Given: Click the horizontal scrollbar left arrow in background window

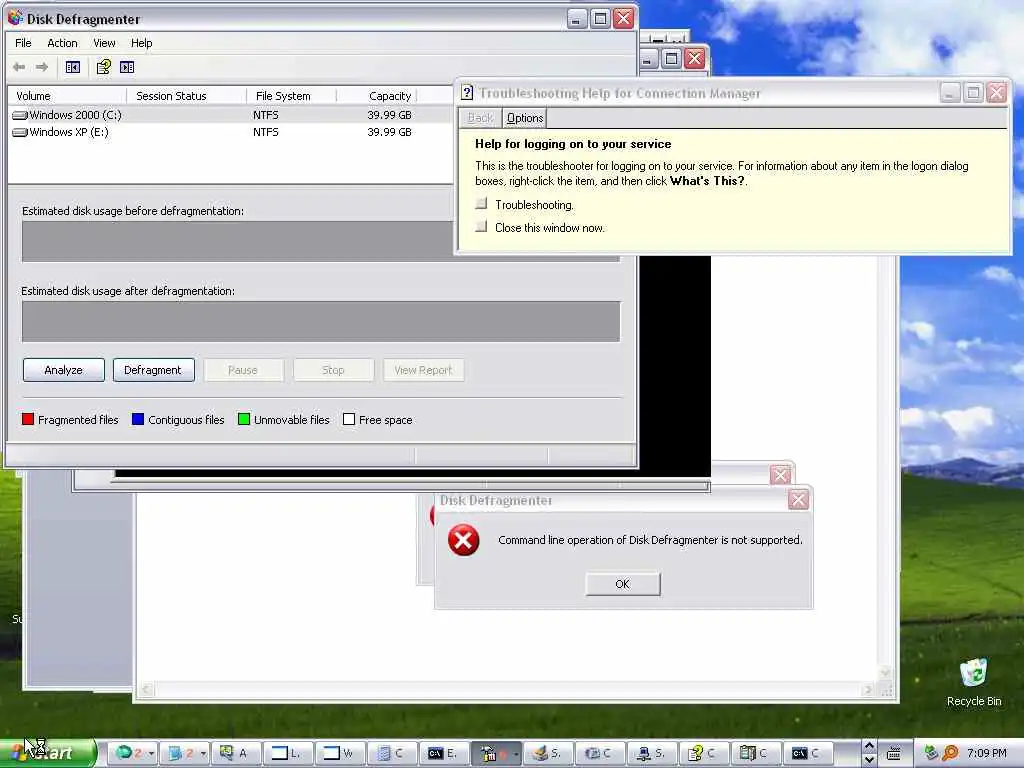Looking at the screenshot, I should (x=147, y=690).
